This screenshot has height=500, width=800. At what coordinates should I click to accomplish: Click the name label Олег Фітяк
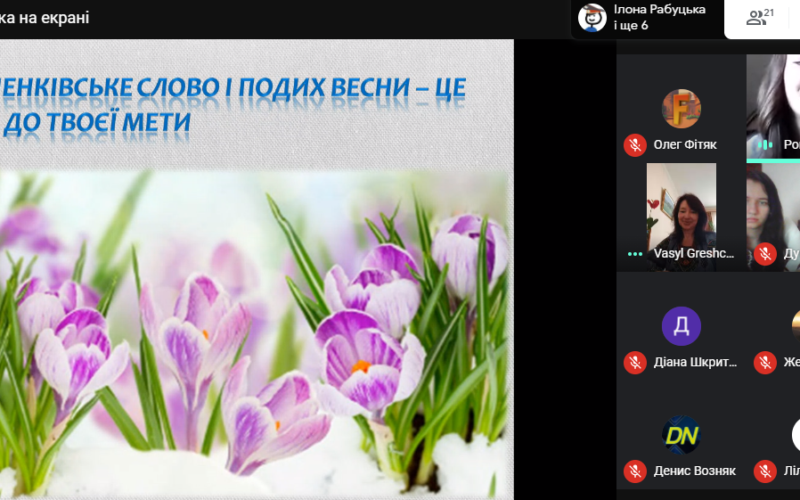tap(685, 145)
